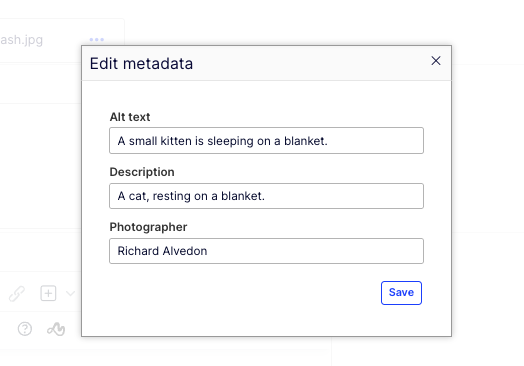This screenshot has height=366, width=524.
Task: Save the metadata changes
Action: point(401,293)
